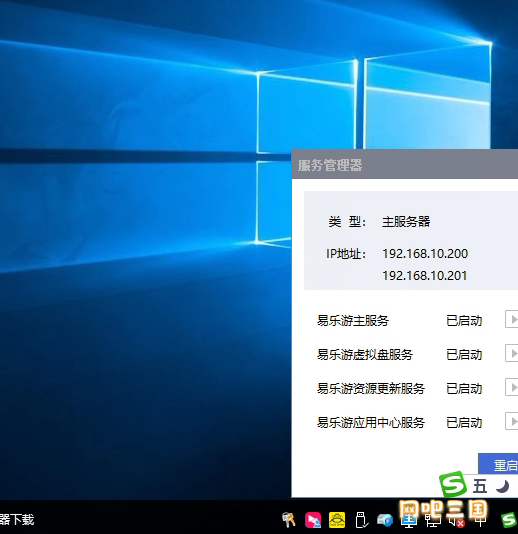This screenshot has width=518, height=534.
Task: Click 已启动 status of 易乐游主服务
Action: [464, 320]
